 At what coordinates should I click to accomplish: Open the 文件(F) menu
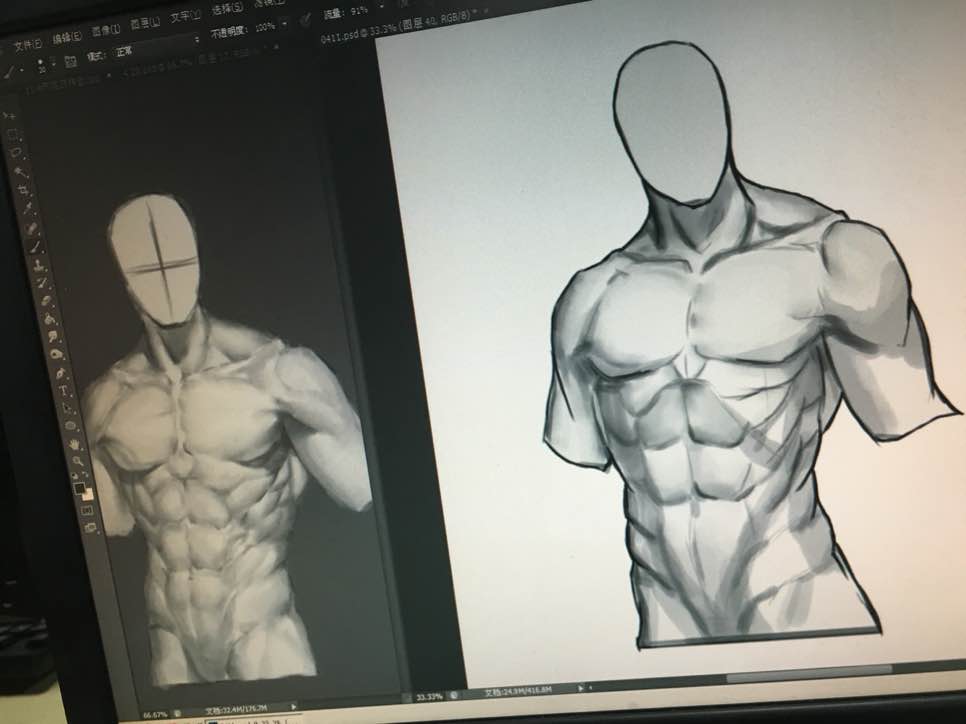pyautogui.click(x=28, y=45)
